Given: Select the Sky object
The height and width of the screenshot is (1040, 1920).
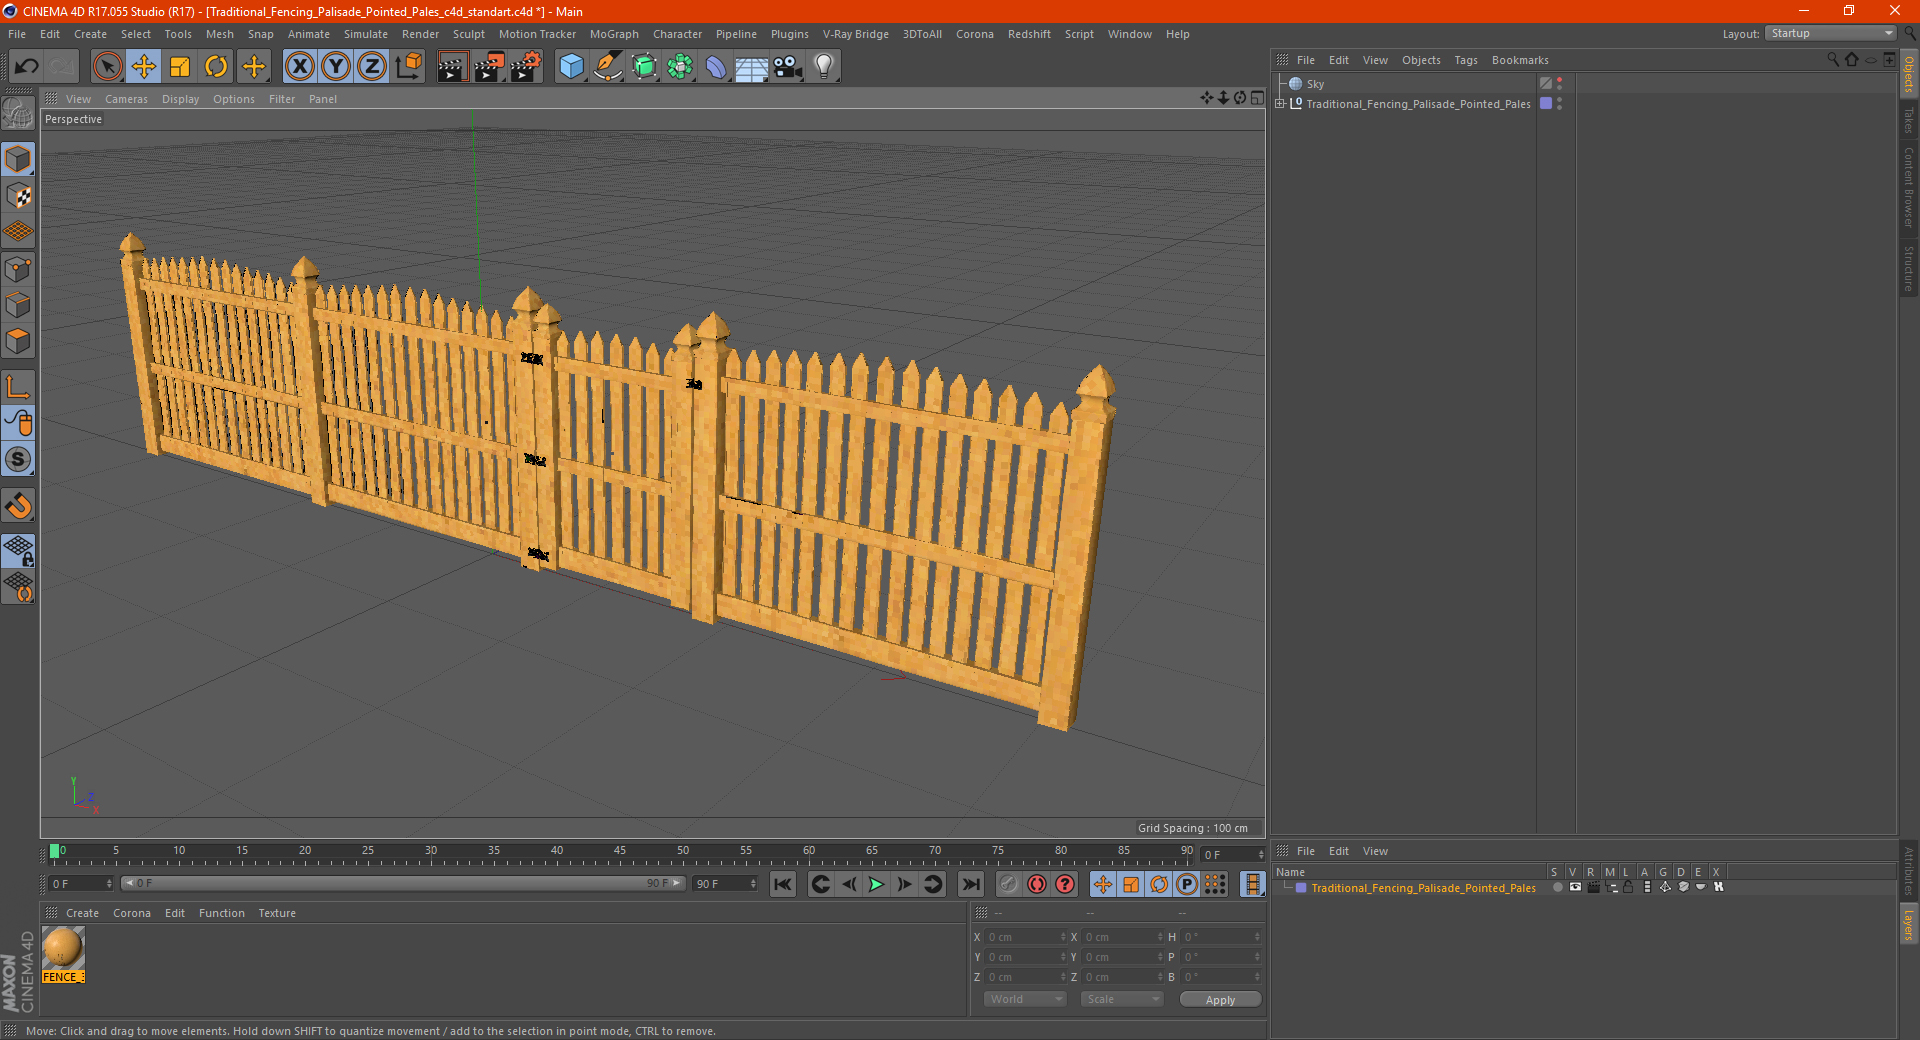Looking at the screenshot, I should 1315,84.
